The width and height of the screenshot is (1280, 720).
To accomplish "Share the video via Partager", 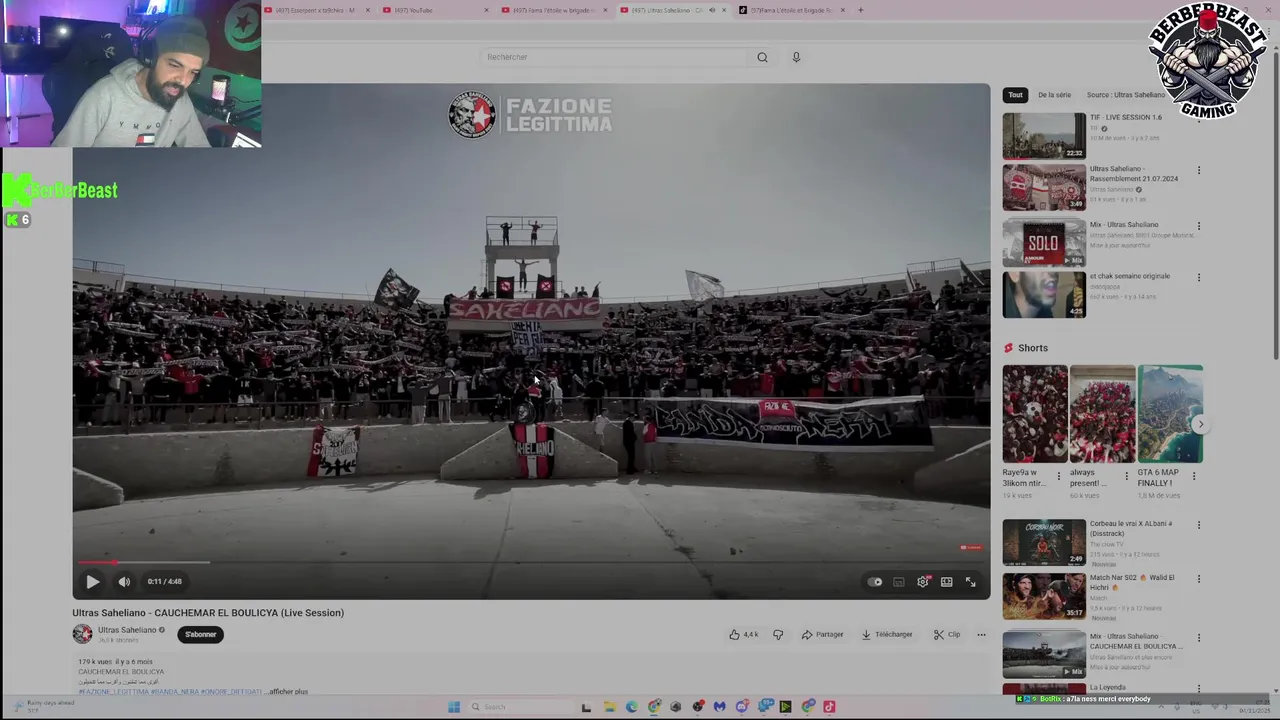I will 822,634.
